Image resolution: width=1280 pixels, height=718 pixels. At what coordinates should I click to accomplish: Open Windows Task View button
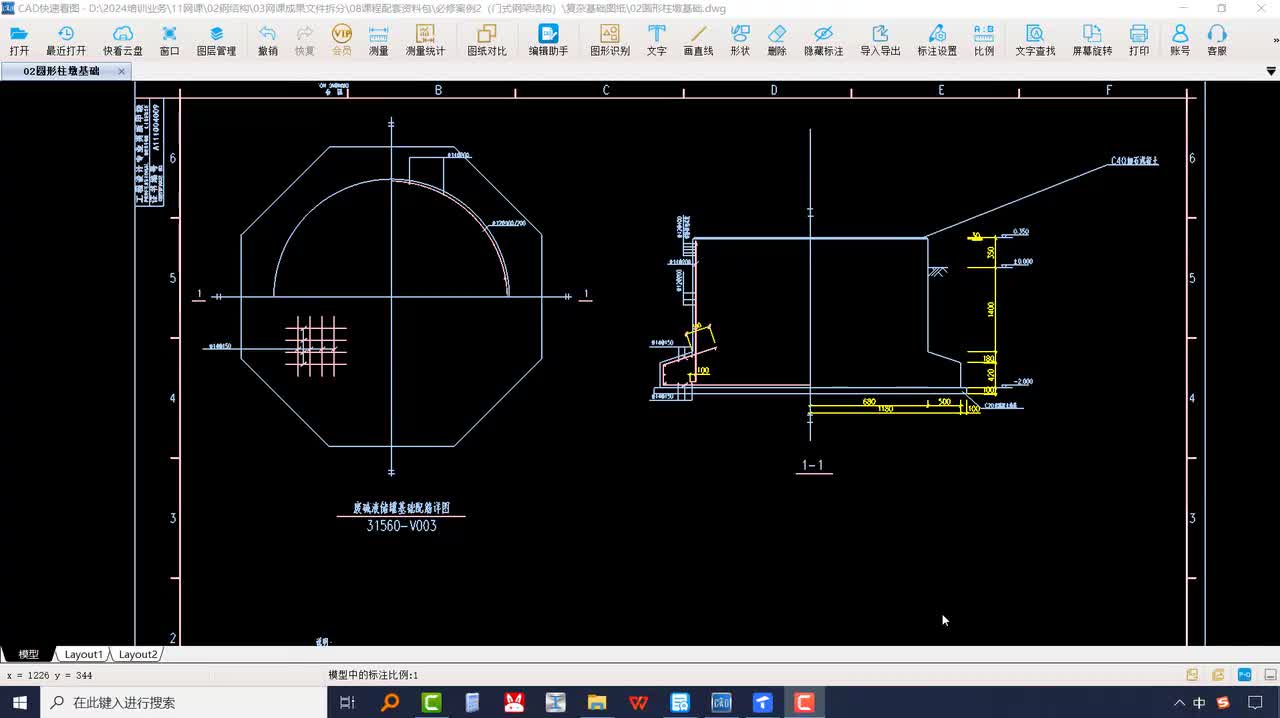(x=347, y=702)
